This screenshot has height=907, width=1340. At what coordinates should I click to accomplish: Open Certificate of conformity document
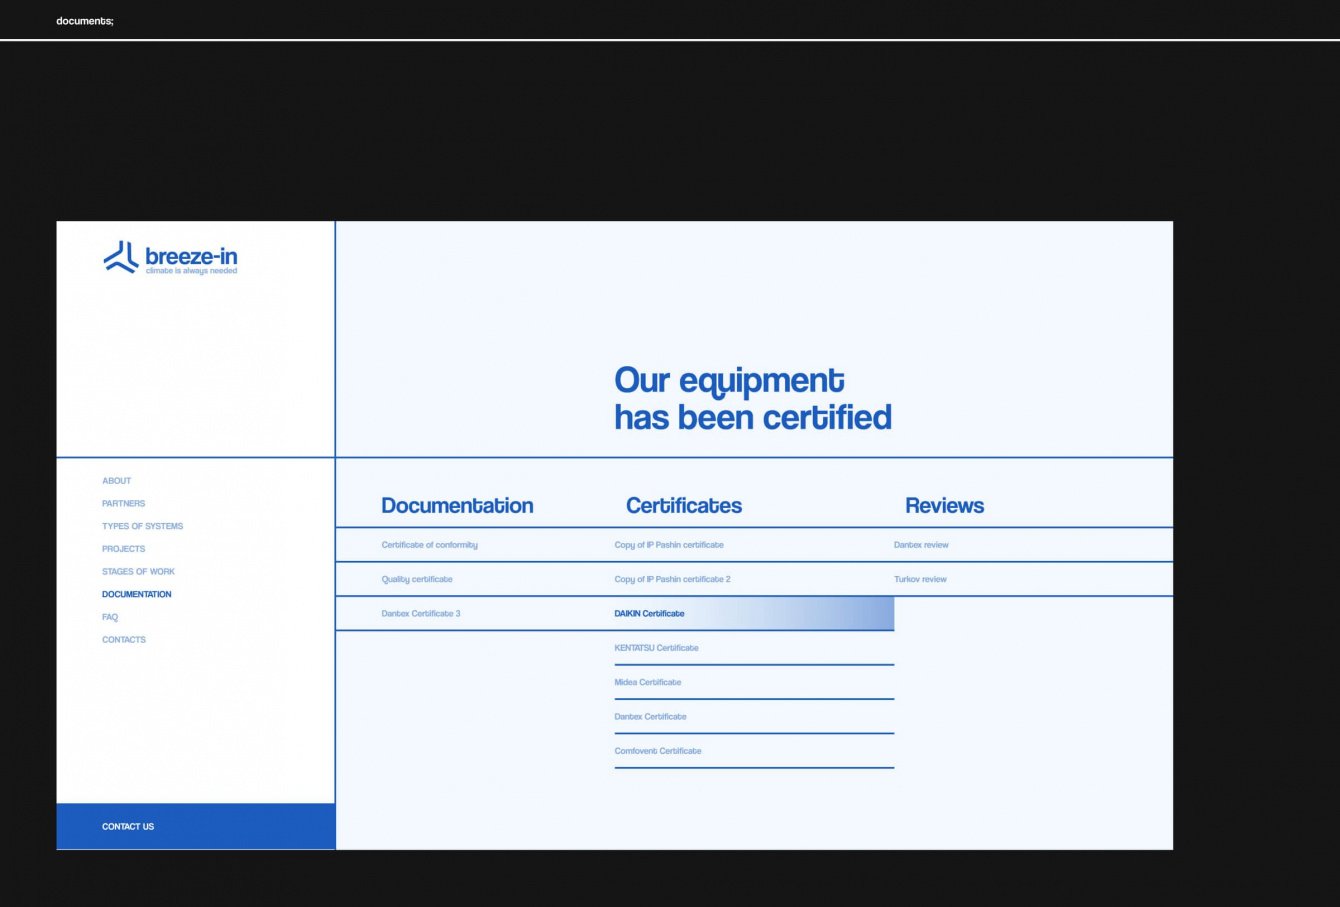coord(429,545)
